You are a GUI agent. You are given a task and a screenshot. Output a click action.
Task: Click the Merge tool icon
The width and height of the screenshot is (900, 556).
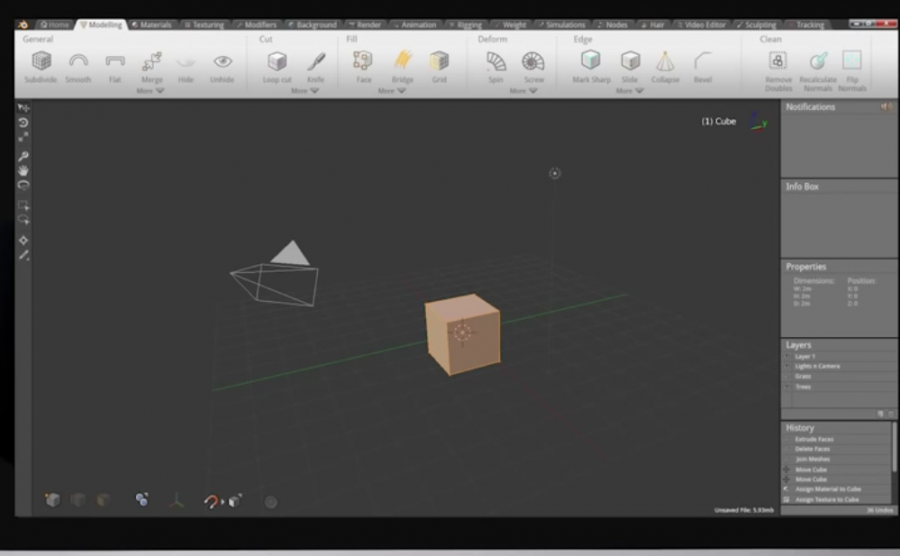152,61
